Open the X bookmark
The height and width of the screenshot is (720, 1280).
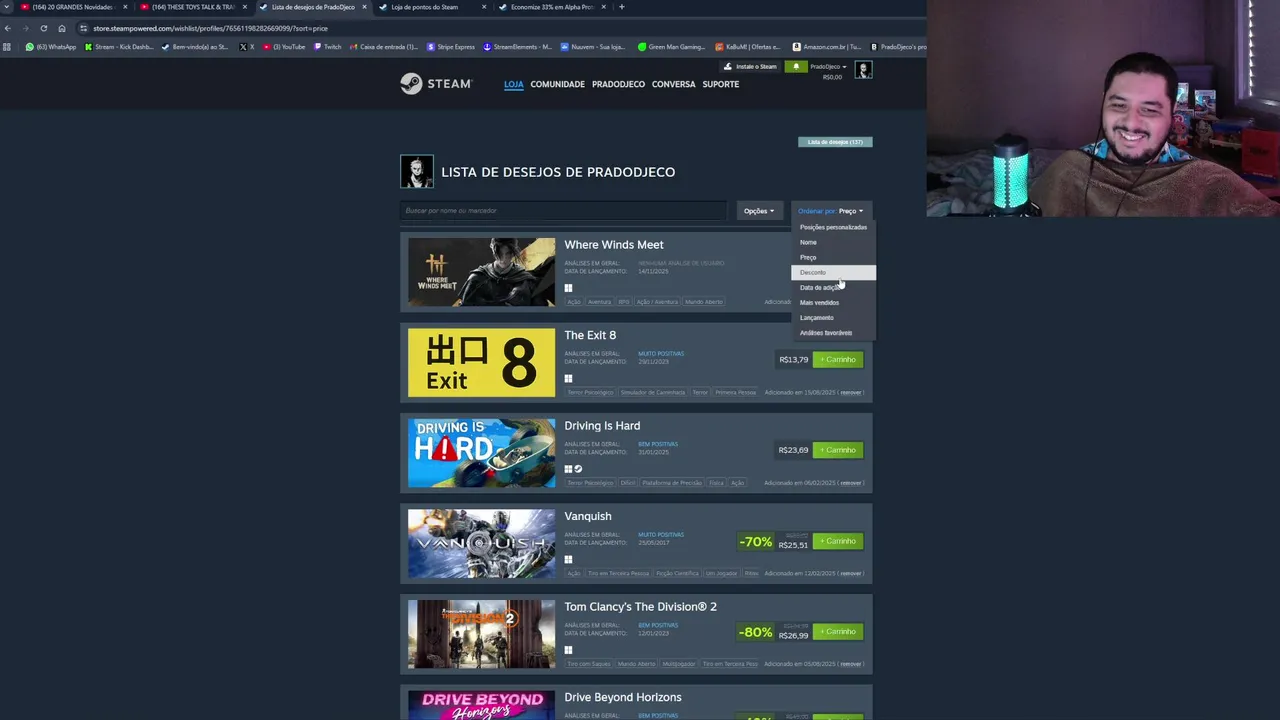pyautogui.click(x=247, y=47)
